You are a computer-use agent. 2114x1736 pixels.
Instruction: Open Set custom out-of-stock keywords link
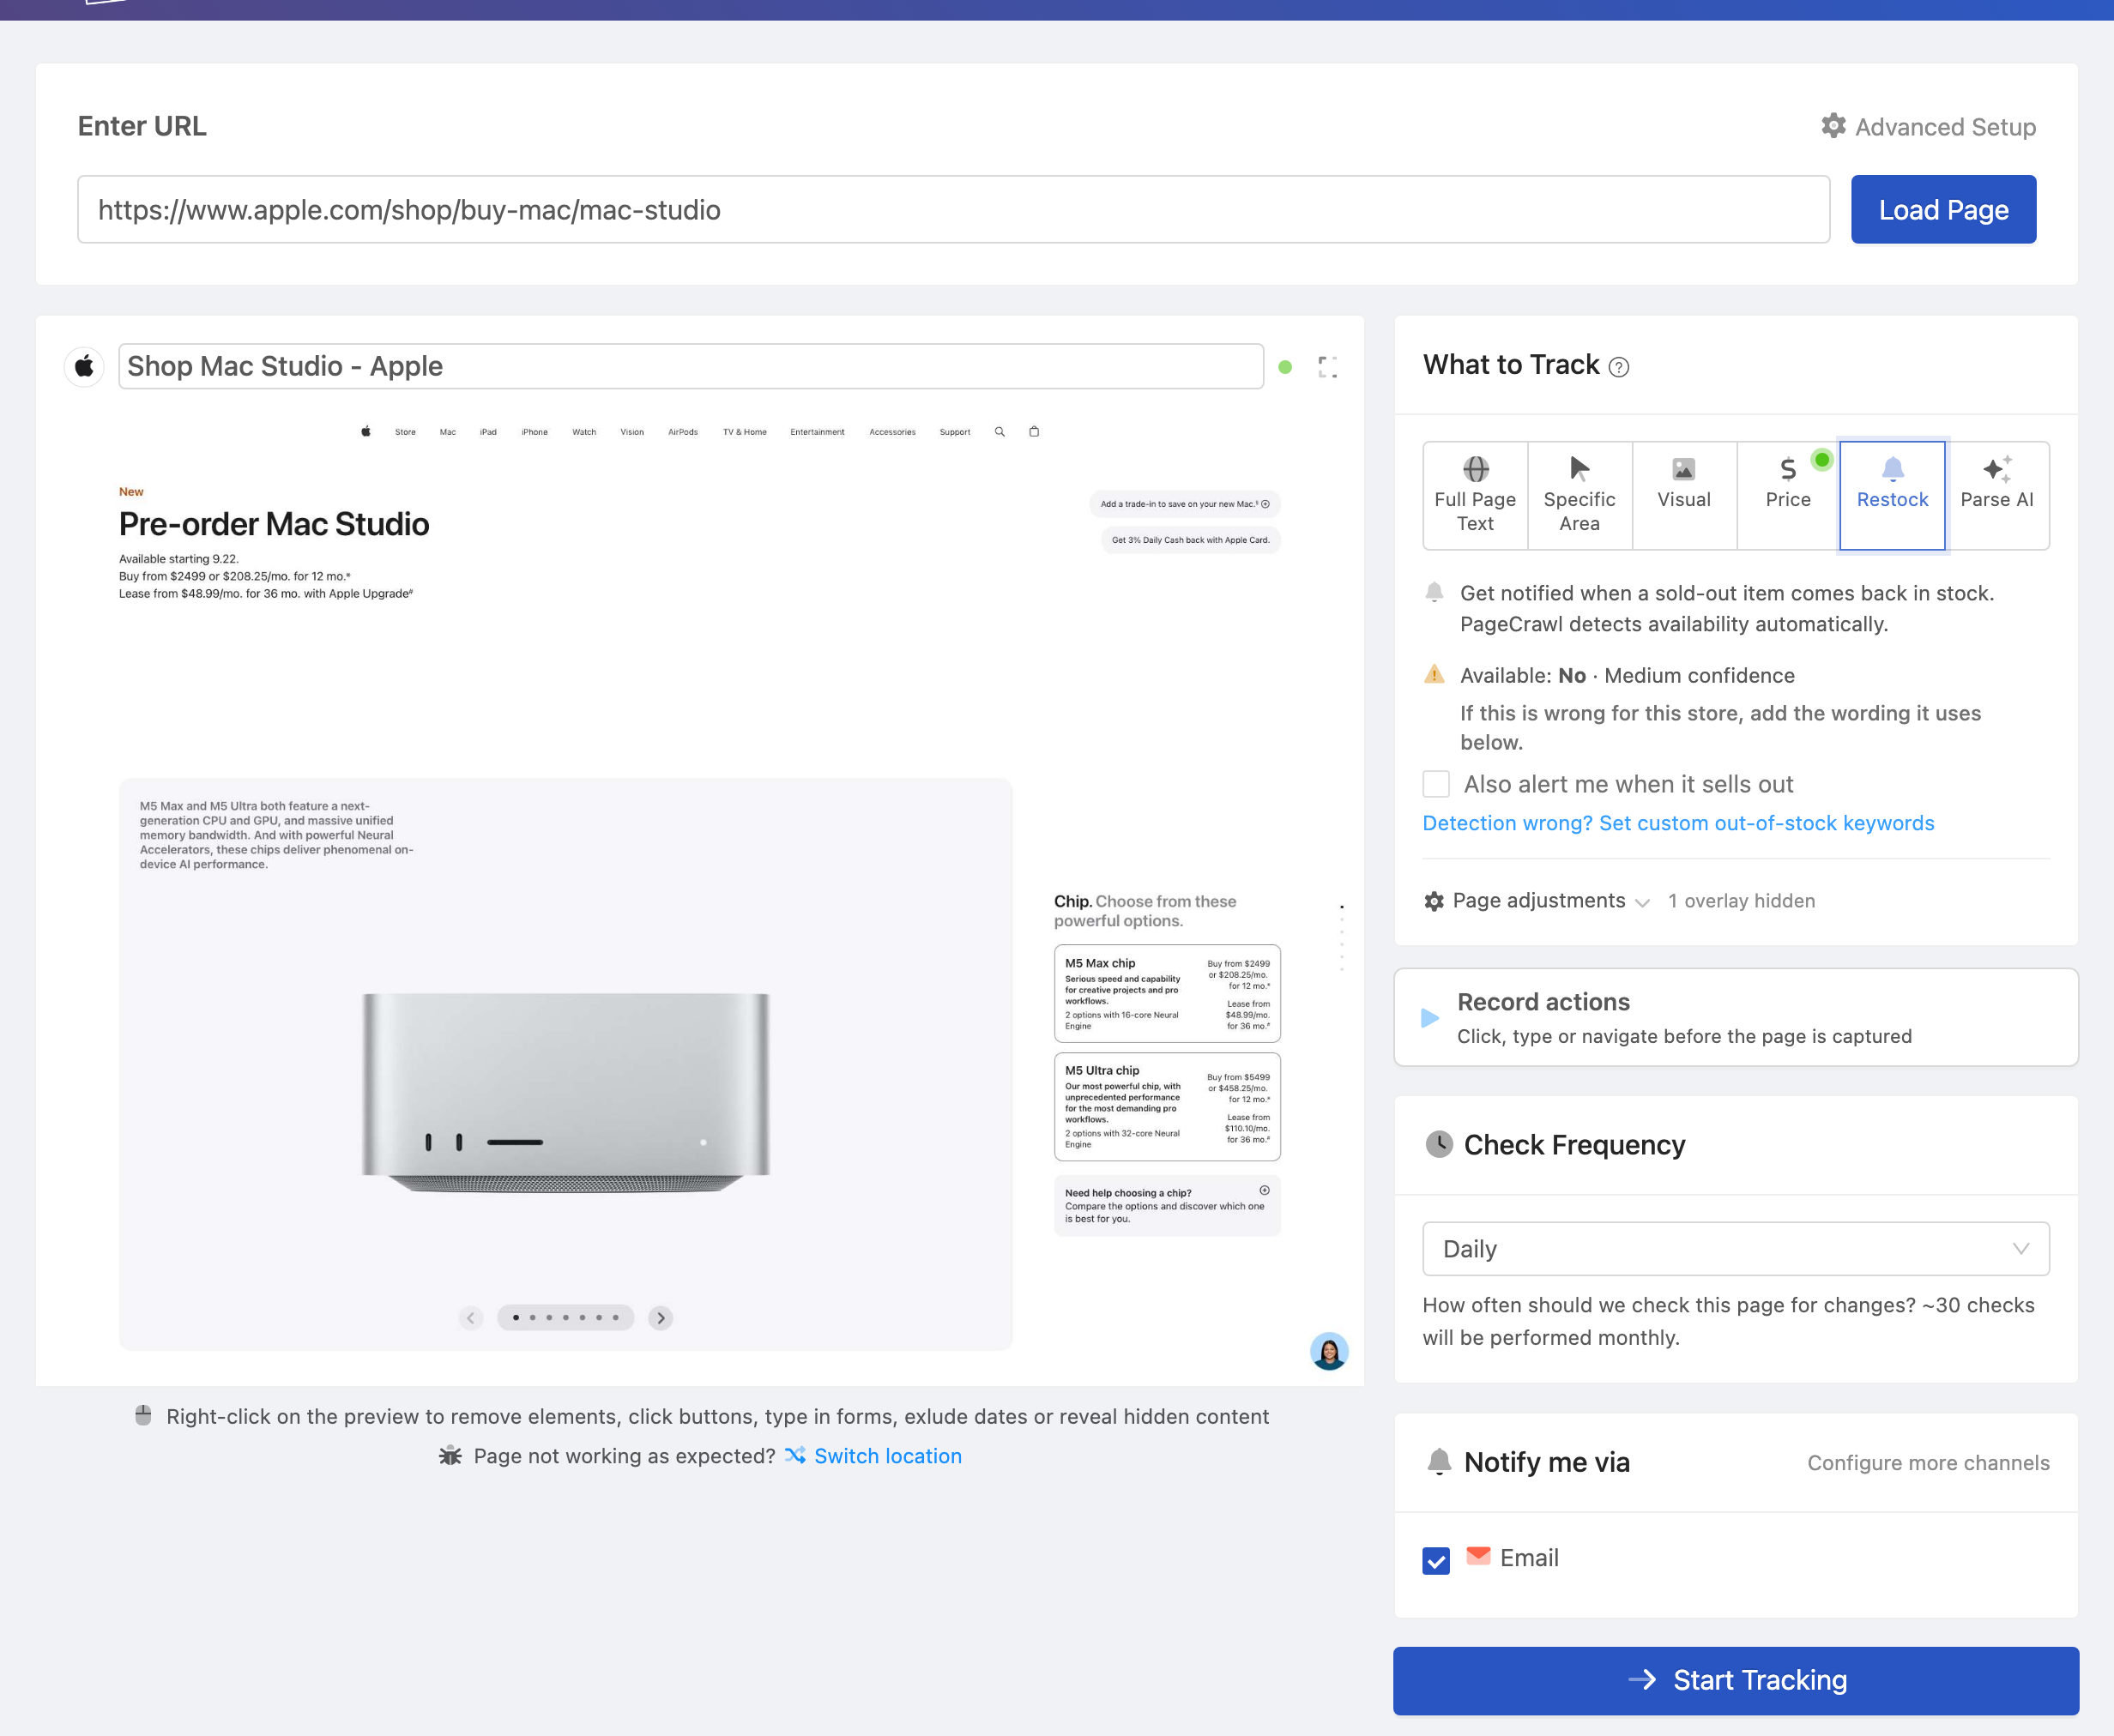[1678, 823]
